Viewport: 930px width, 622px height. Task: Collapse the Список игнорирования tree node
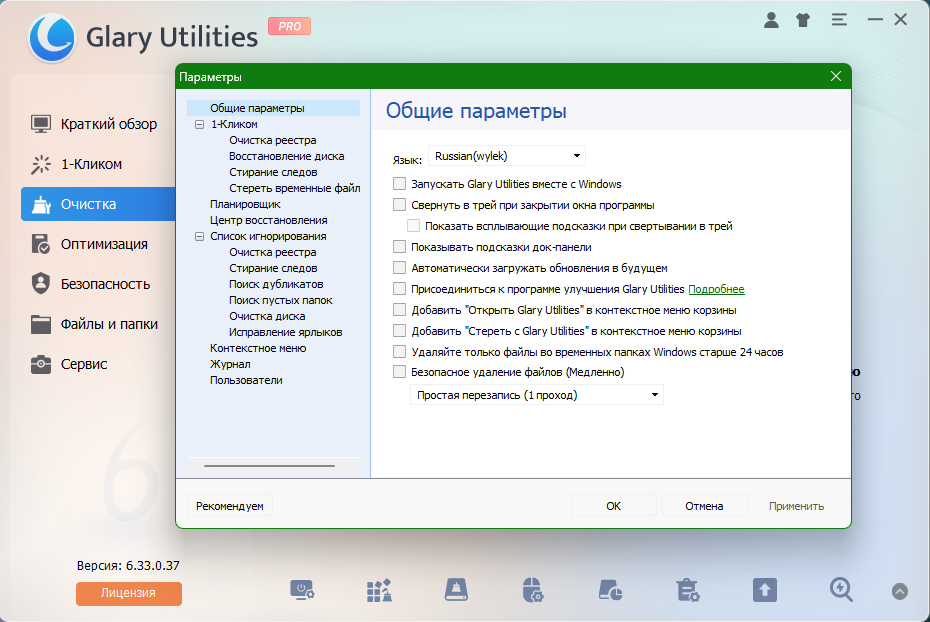click(x=199, y=237)
